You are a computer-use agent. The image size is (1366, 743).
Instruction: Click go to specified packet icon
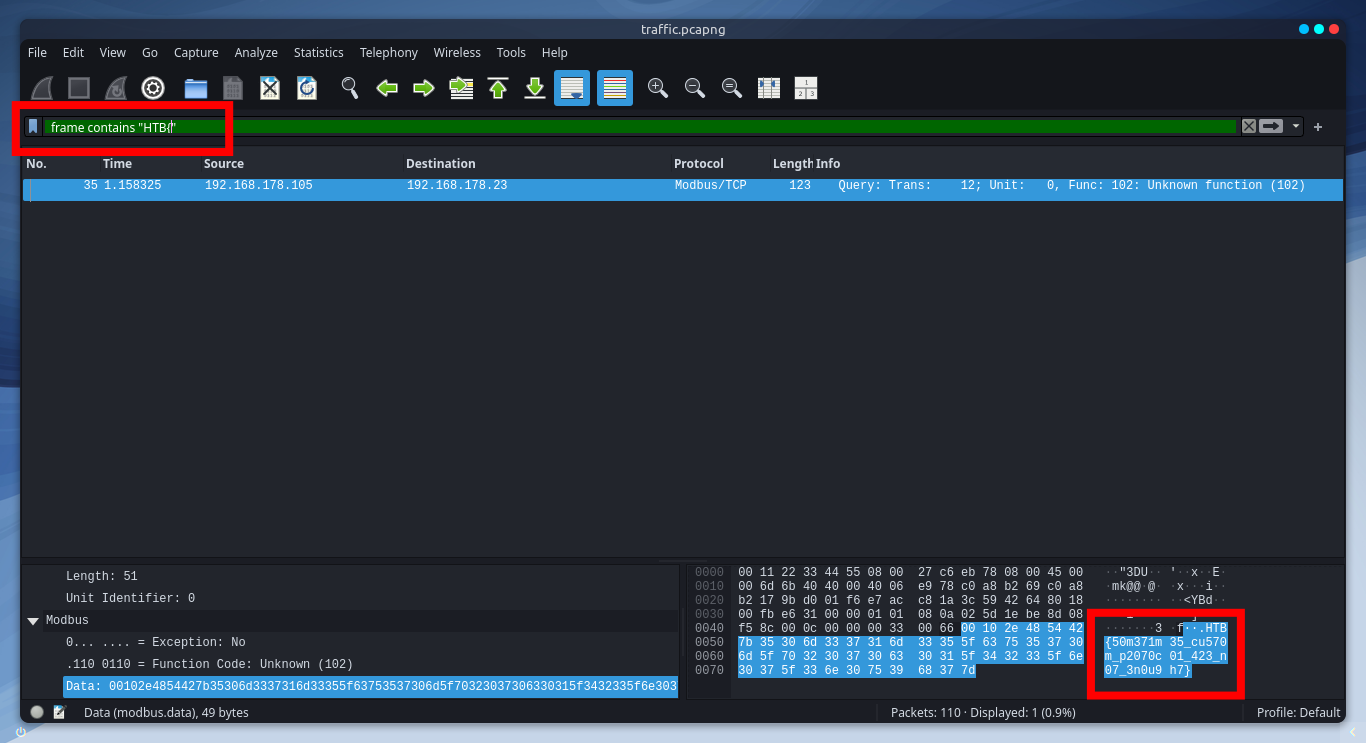[461, 88]
